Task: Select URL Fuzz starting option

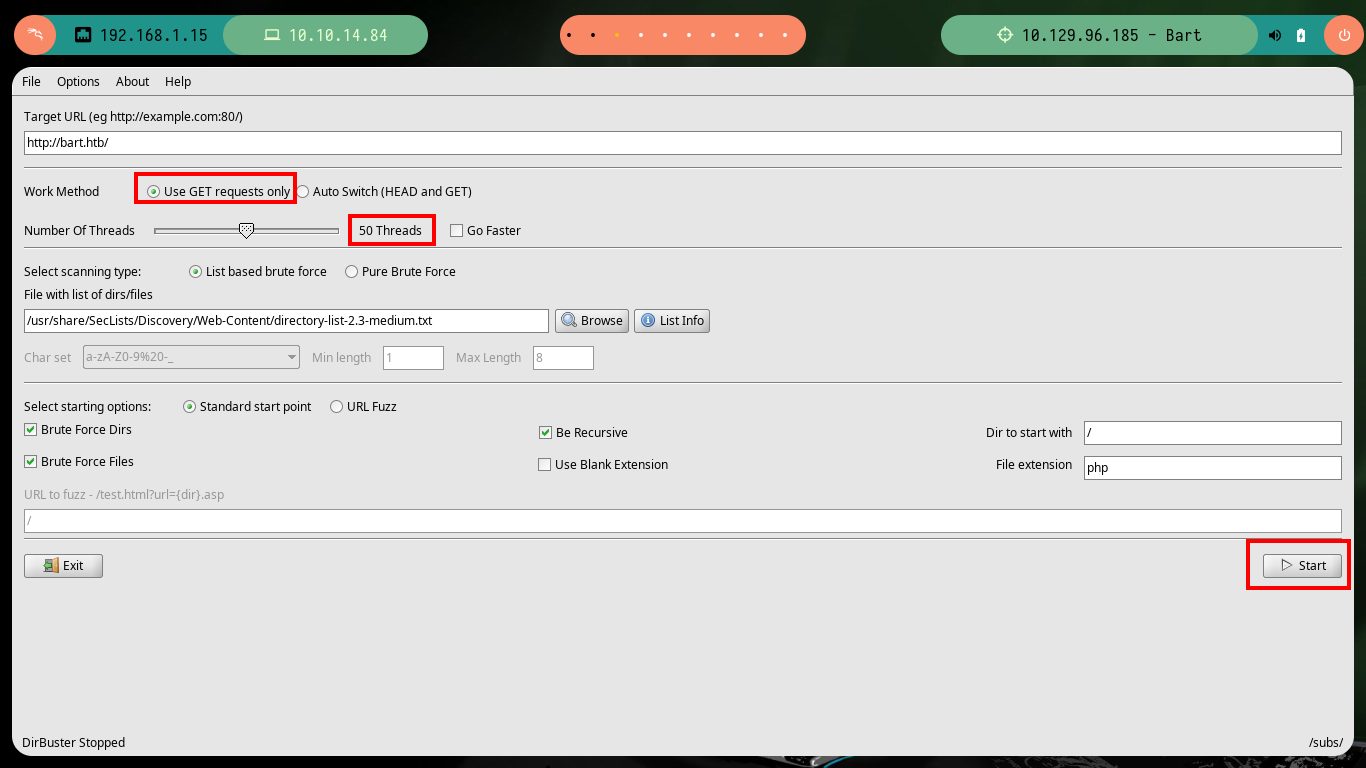Action: click(363, 406)
